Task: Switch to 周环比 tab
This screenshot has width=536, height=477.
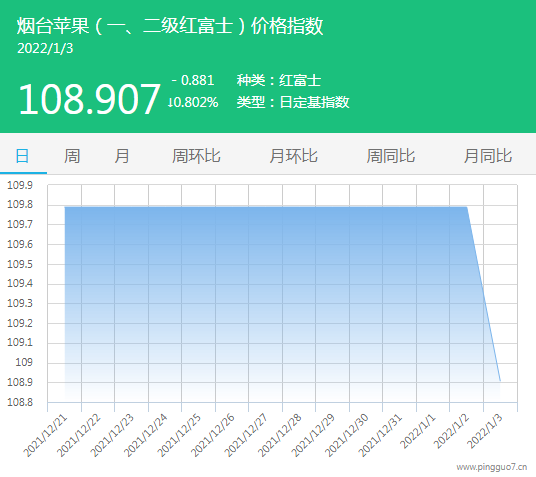Action: pyautogui.click(x=196, y=156)
